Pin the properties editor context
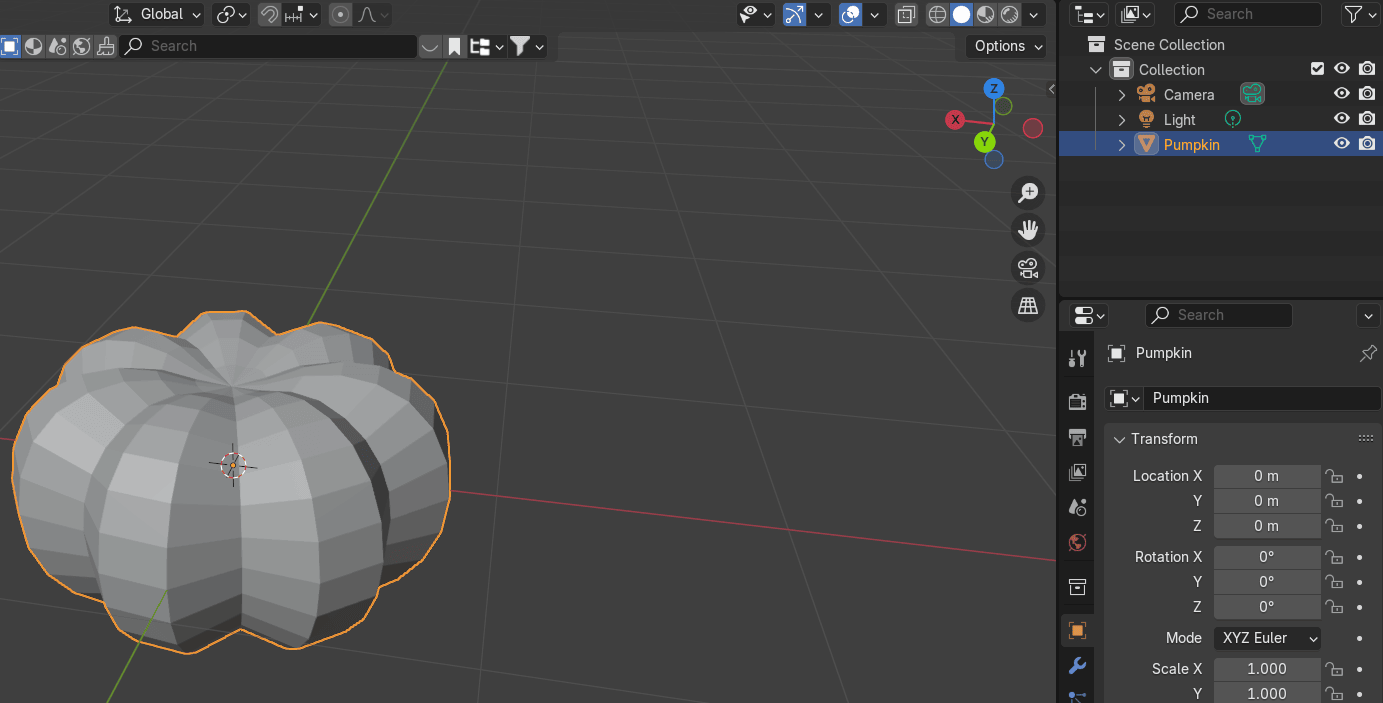Viewport: 1383px width, 703px height. pos(1368,353)
